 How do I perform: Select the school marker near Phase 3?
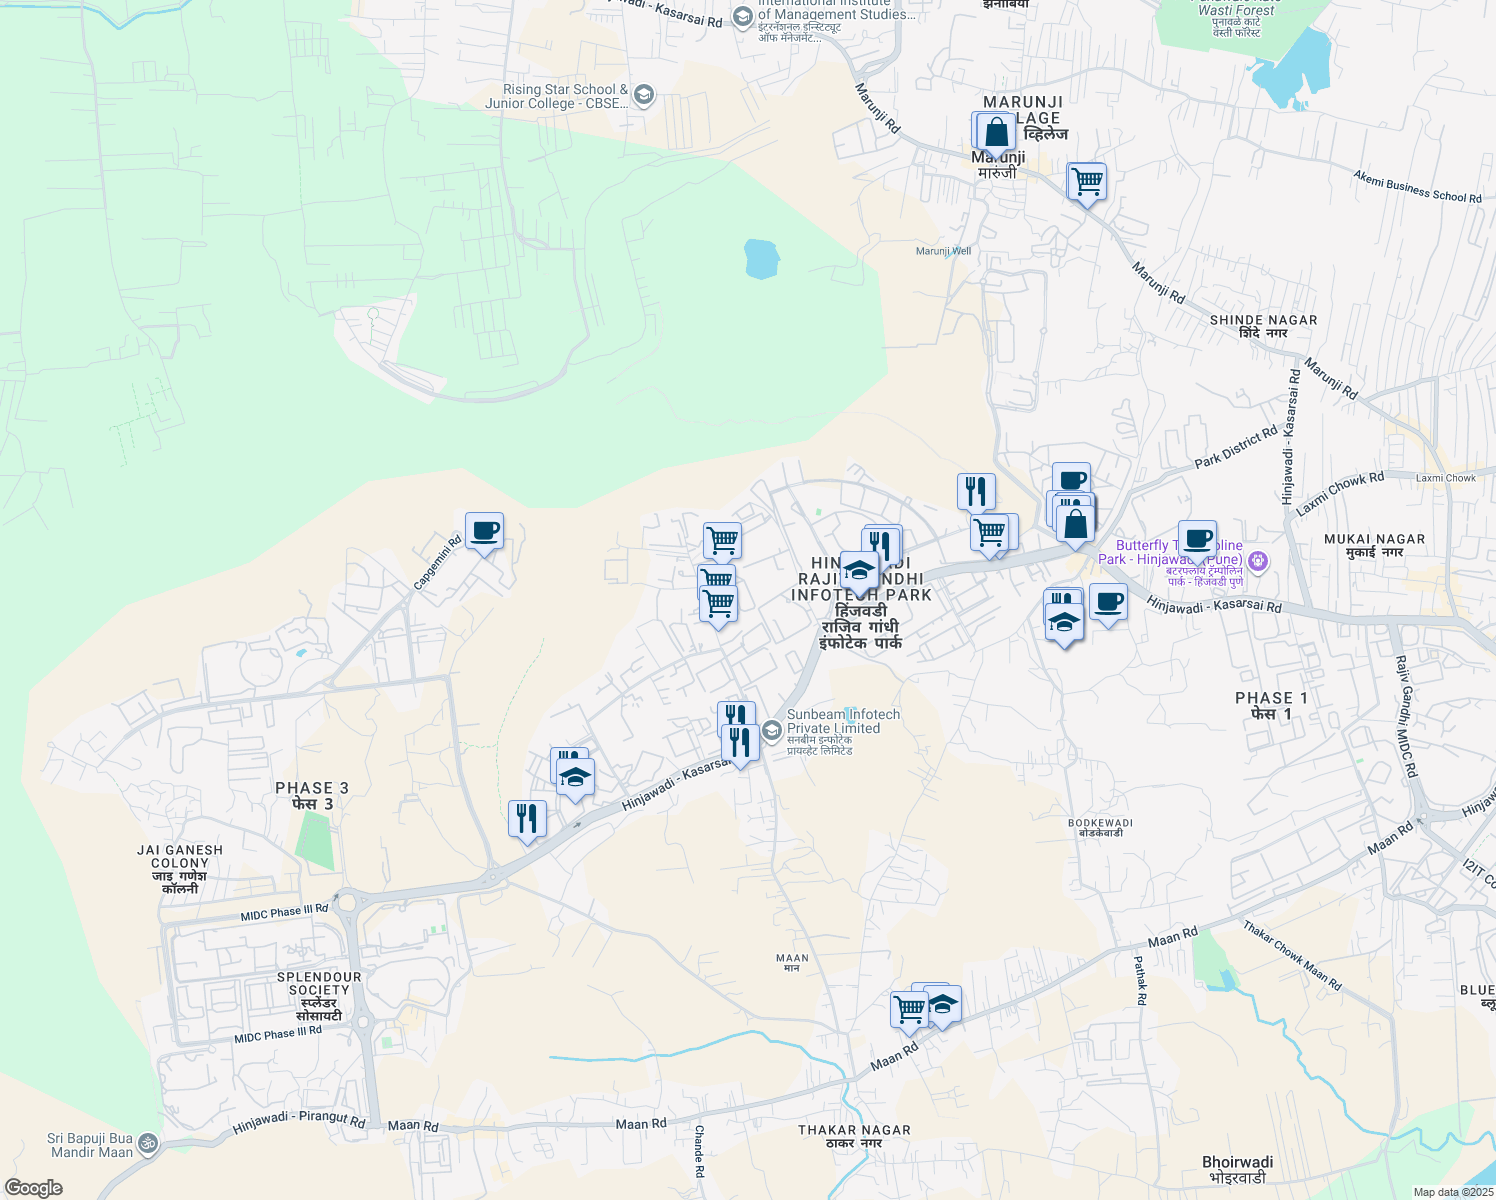click(x=573, y=775)
